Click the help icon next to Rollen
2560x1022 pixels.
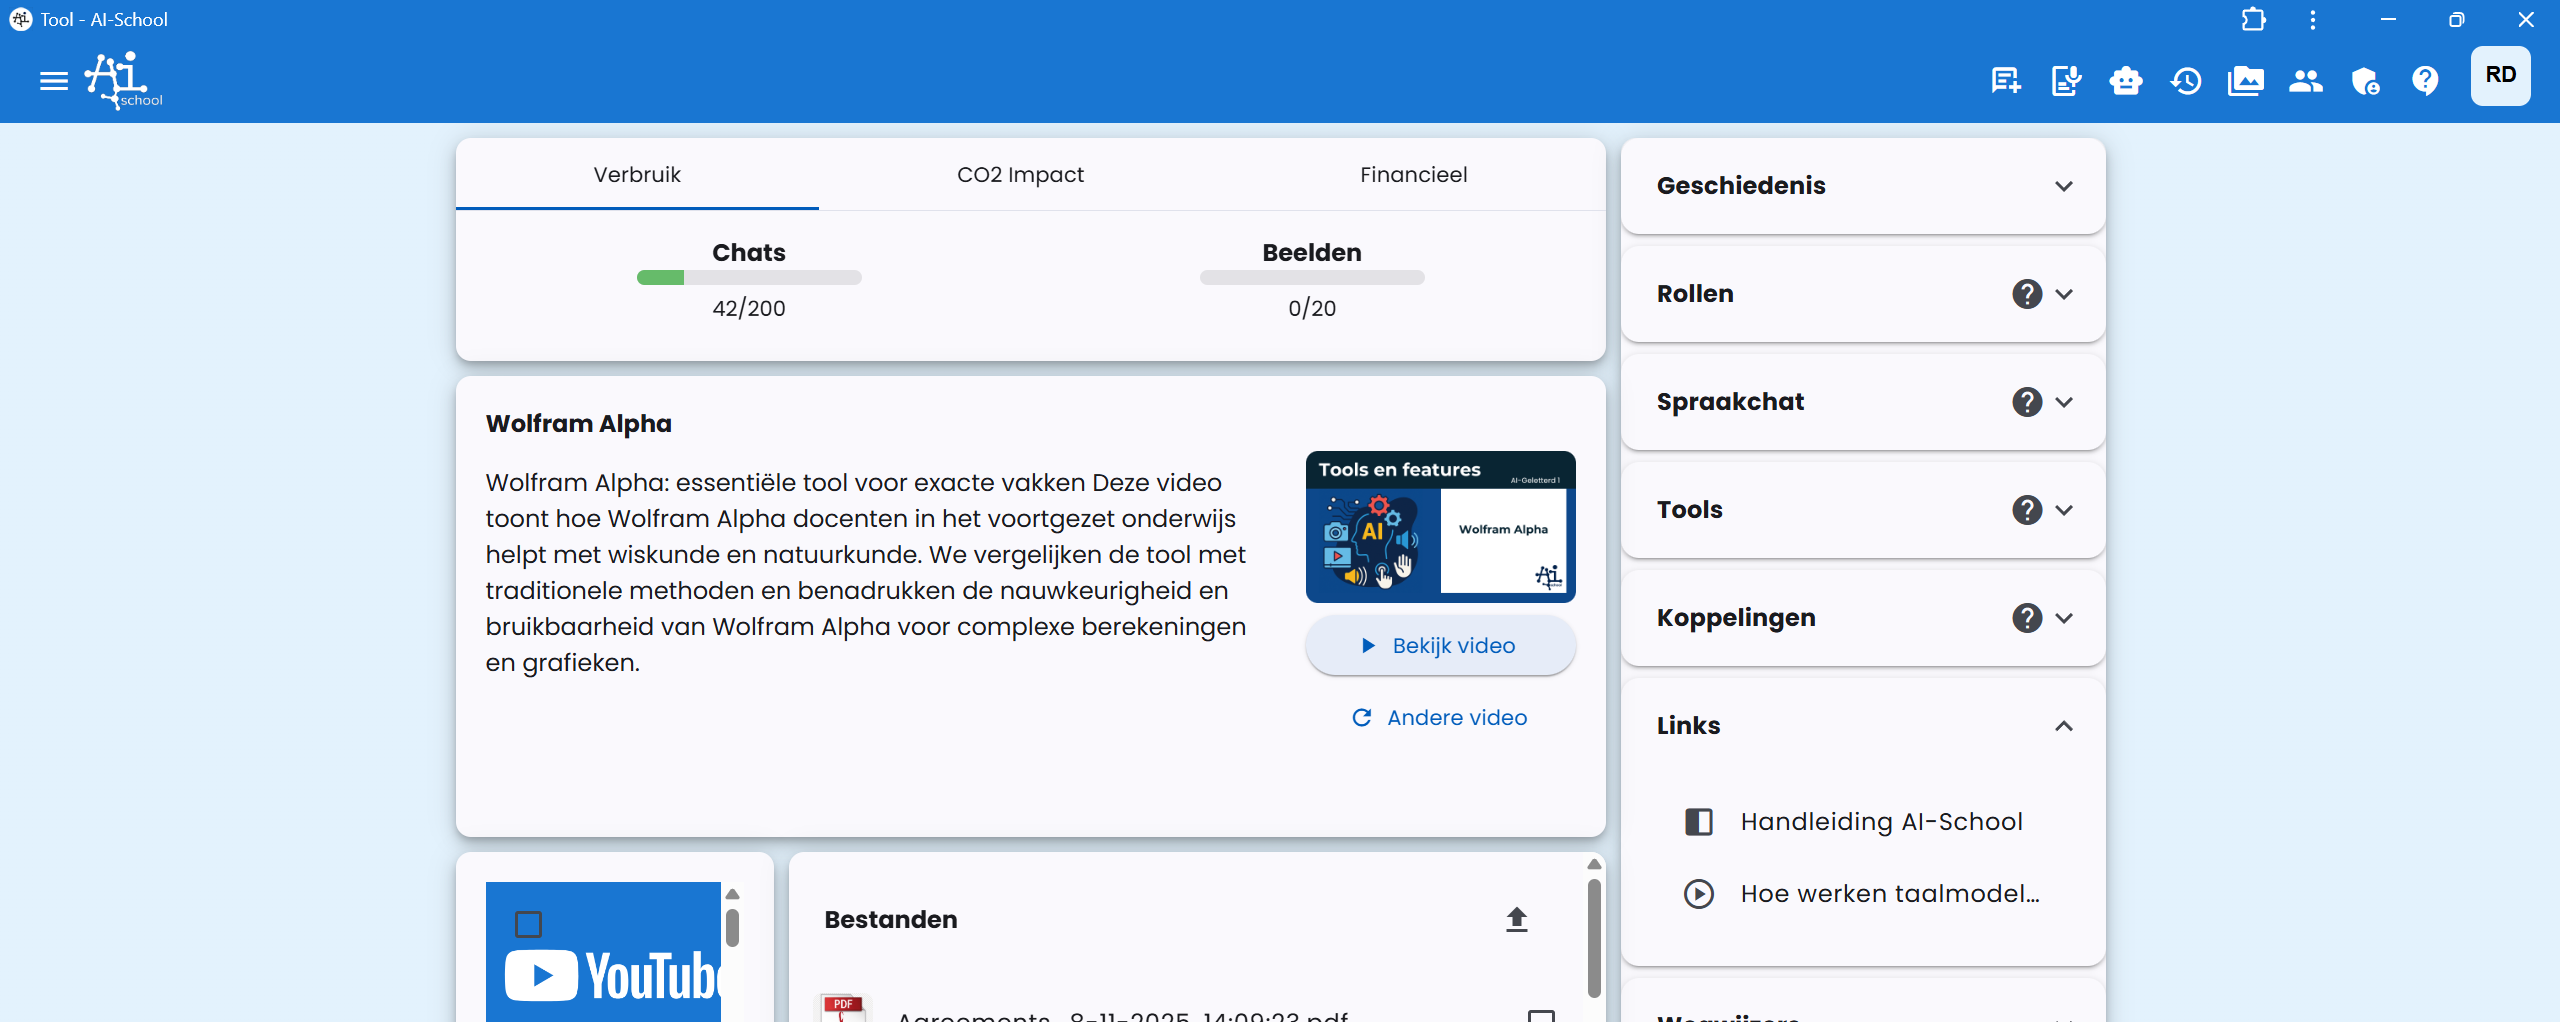[x=2026, y=293]
